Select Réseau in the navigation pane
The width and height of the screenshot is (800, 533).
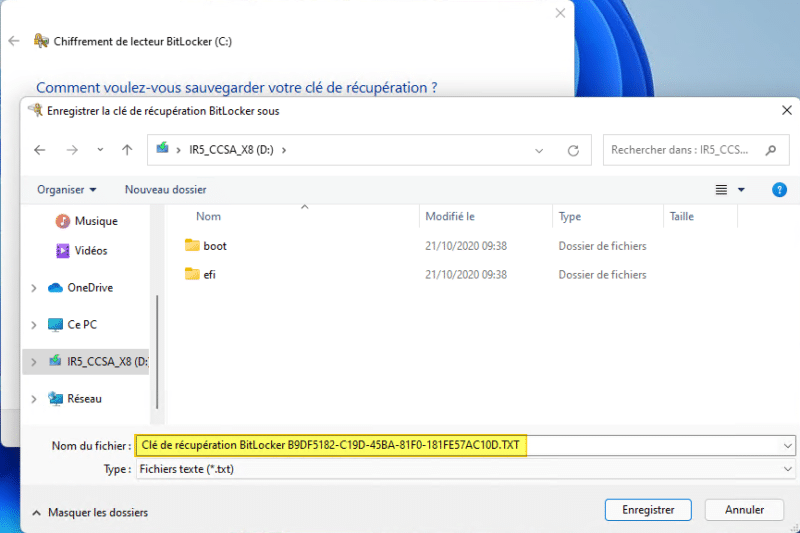[x=84, y=399]
